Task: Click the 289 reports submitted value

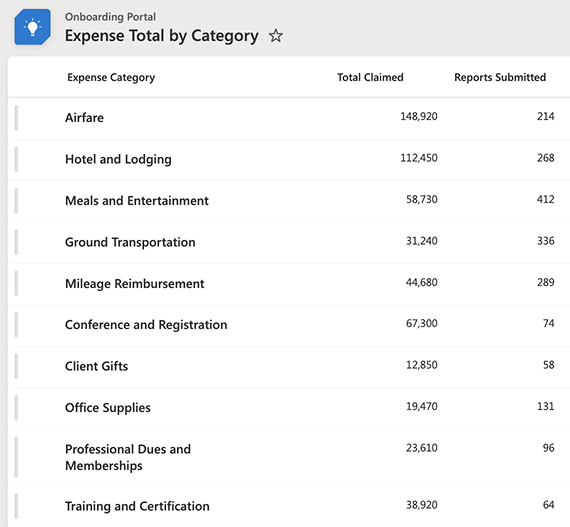Action: pyautogui.click(x=546, y=282)
